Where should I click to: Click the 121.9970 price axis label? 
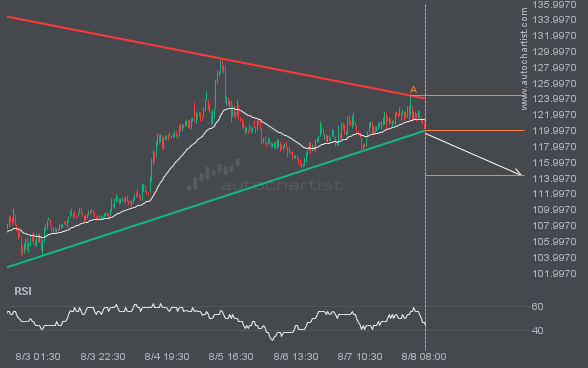click(x=554, y=115)
